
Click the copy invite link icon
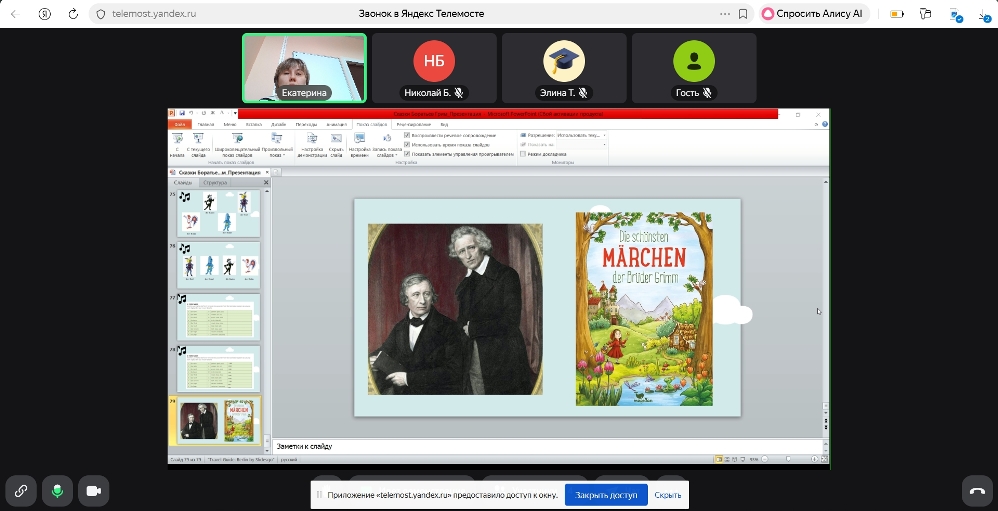pos(21,490)
